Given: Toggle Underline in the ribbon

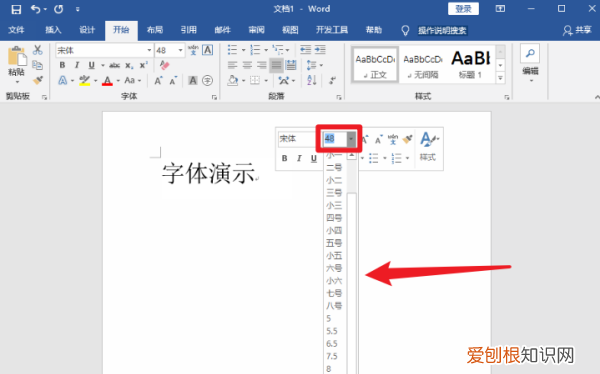Looking at the screenshot, I should (91, 65).
